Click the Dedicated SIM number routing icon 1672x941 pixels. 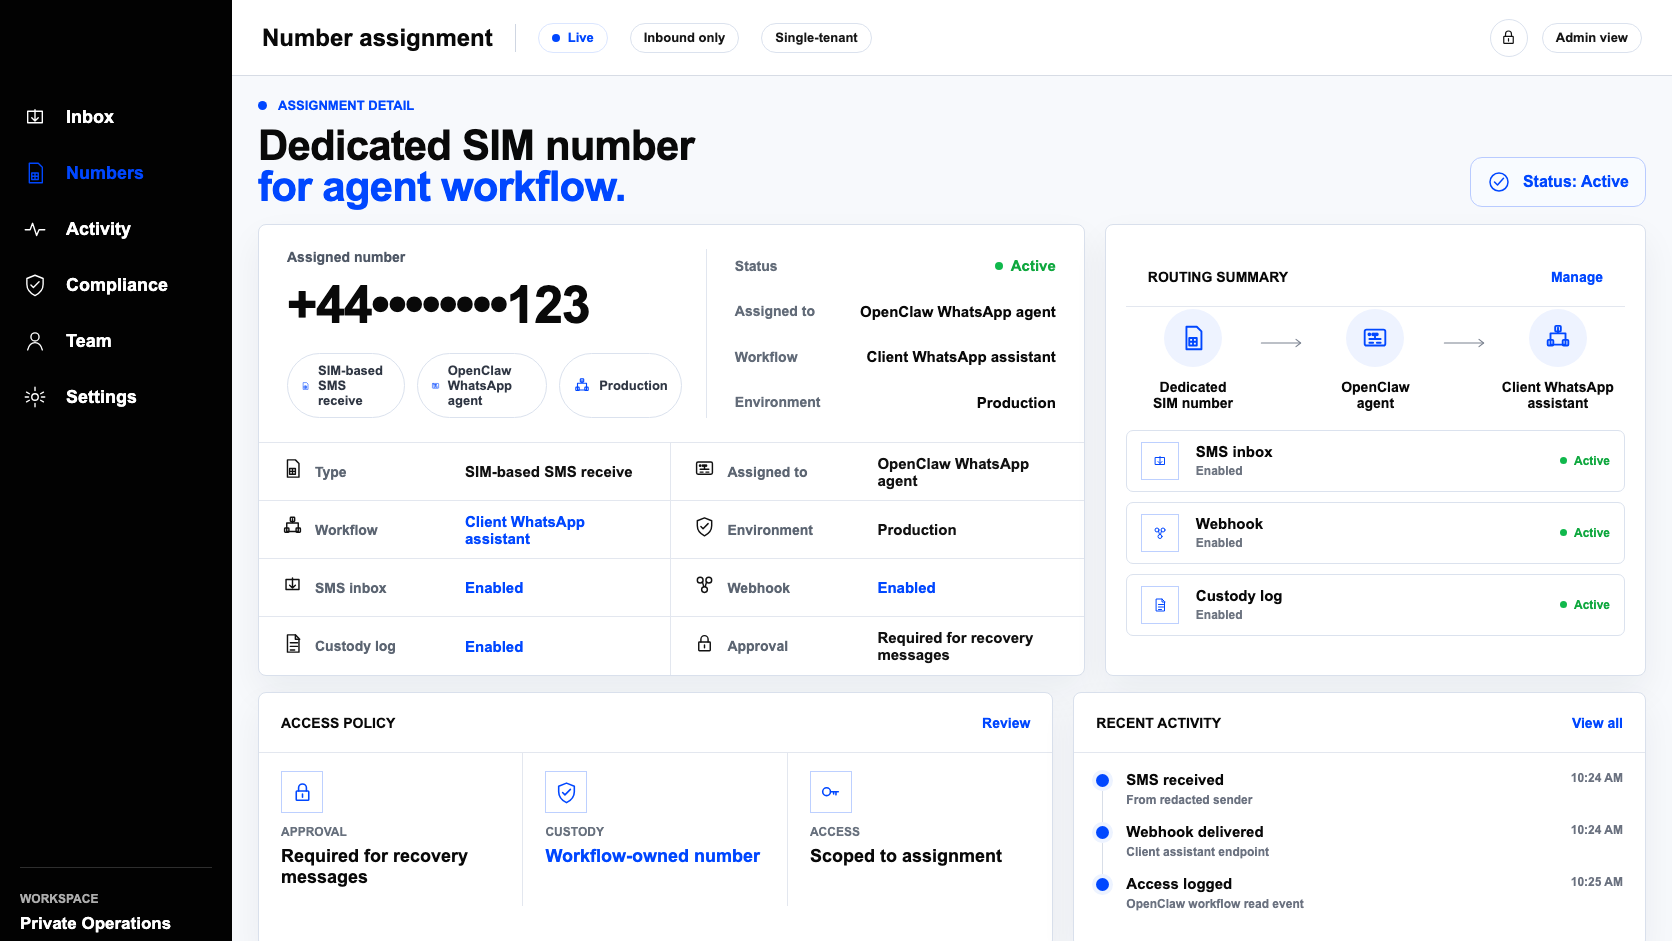click(x=1193, y=339)
